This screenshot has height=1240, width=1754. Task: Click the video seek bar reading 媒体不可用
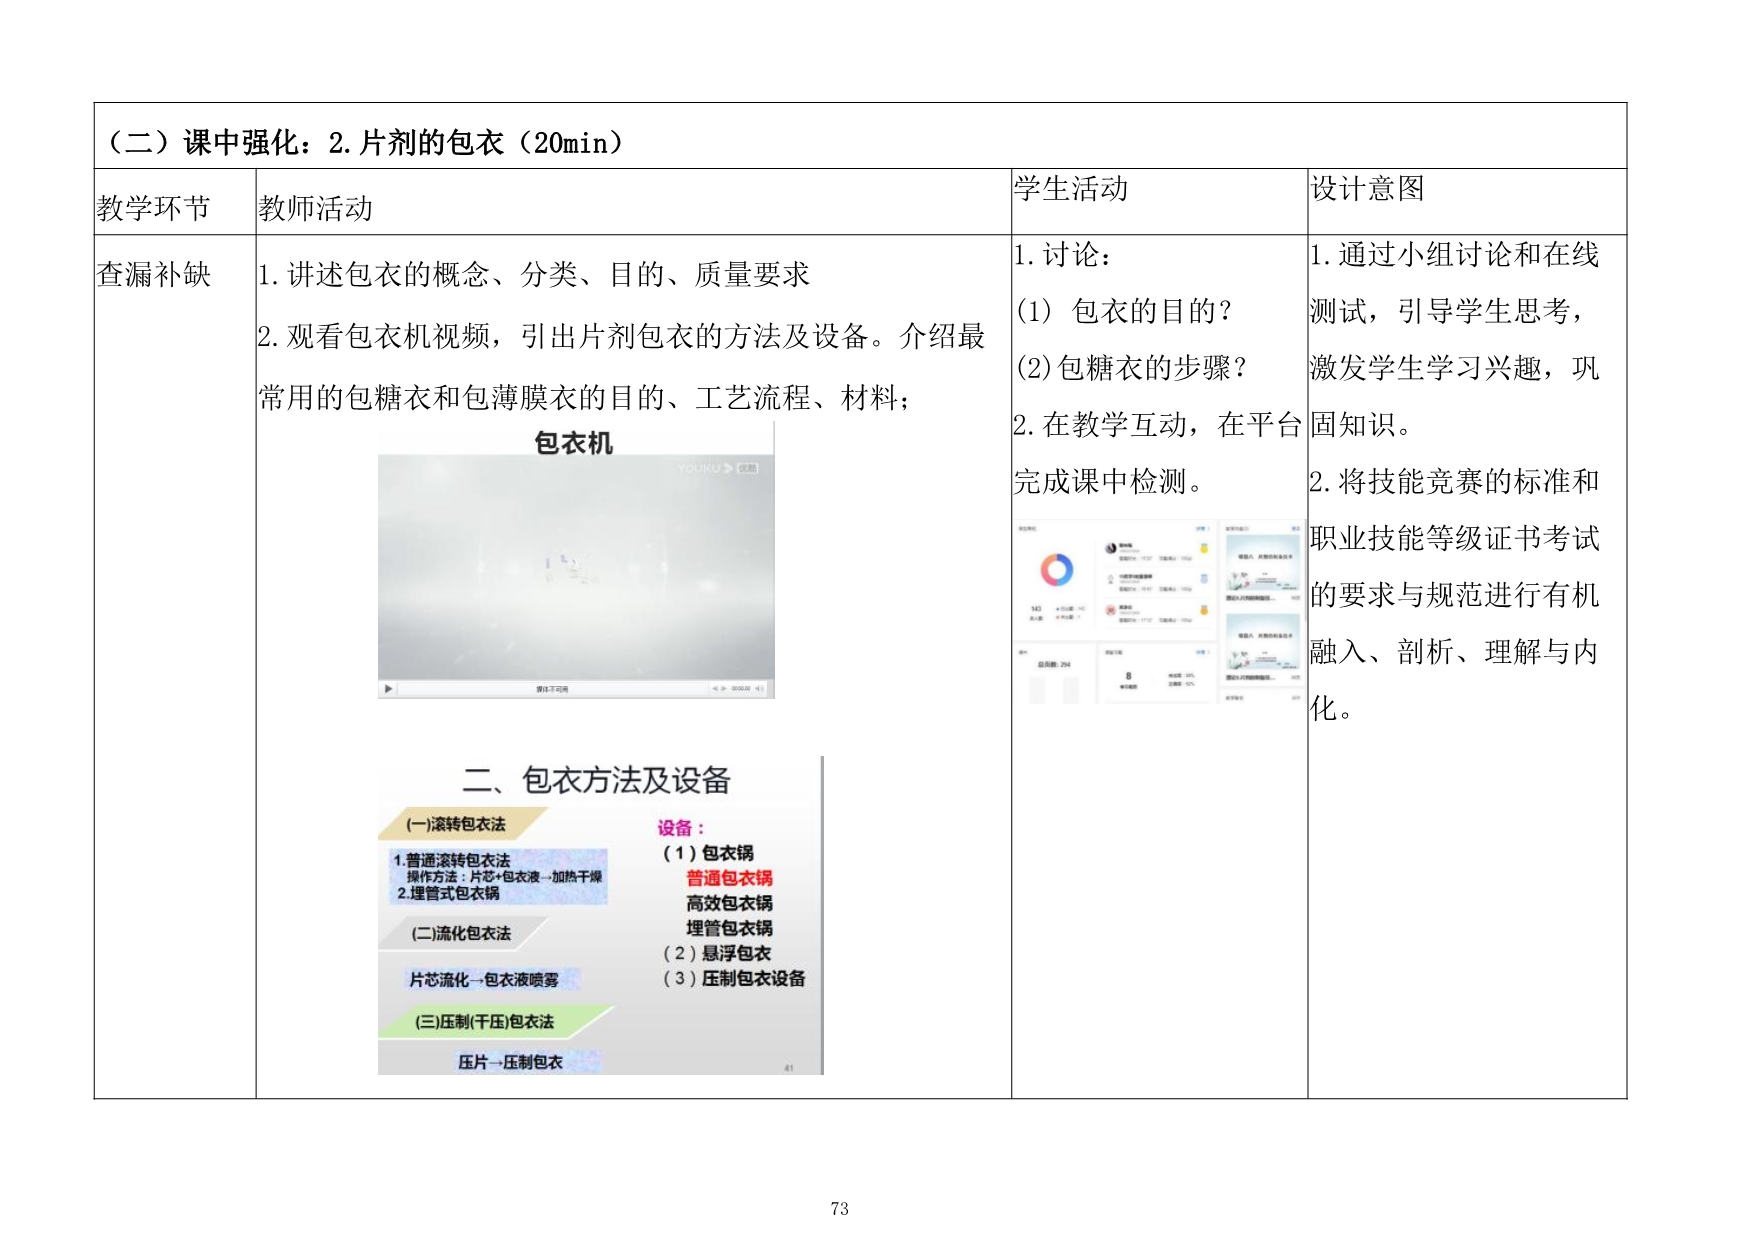552,689
